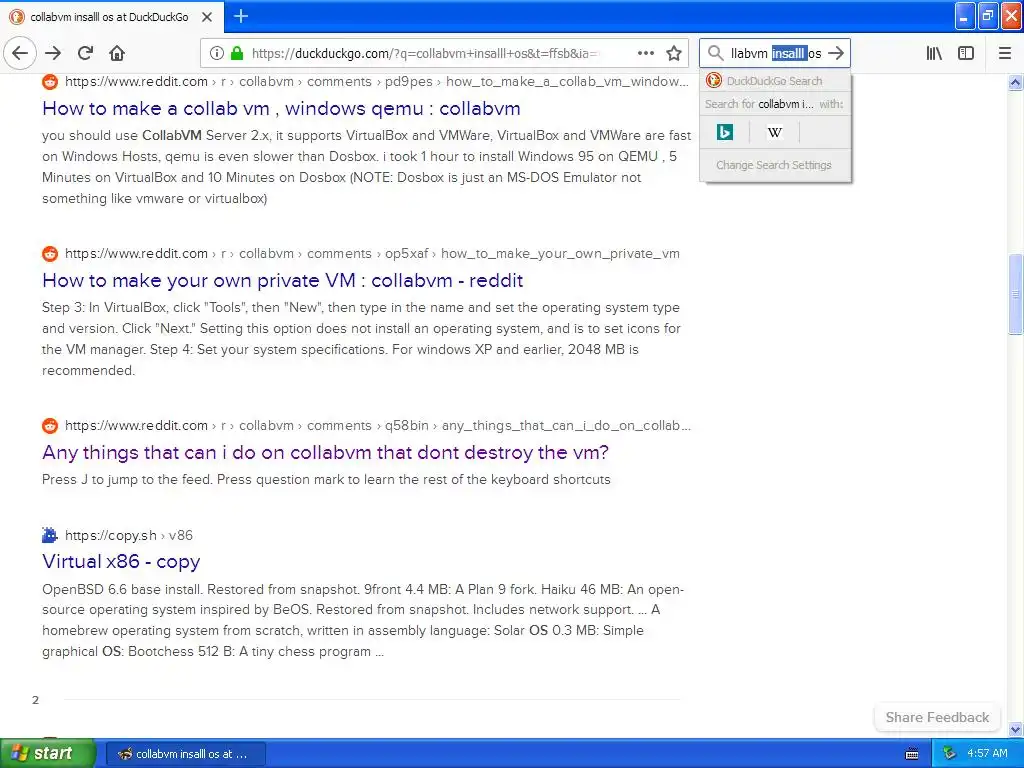This screenshot has width=1024, height=768.
Task: Open 'How to make your own private VM' result
Action: point(282,281)
